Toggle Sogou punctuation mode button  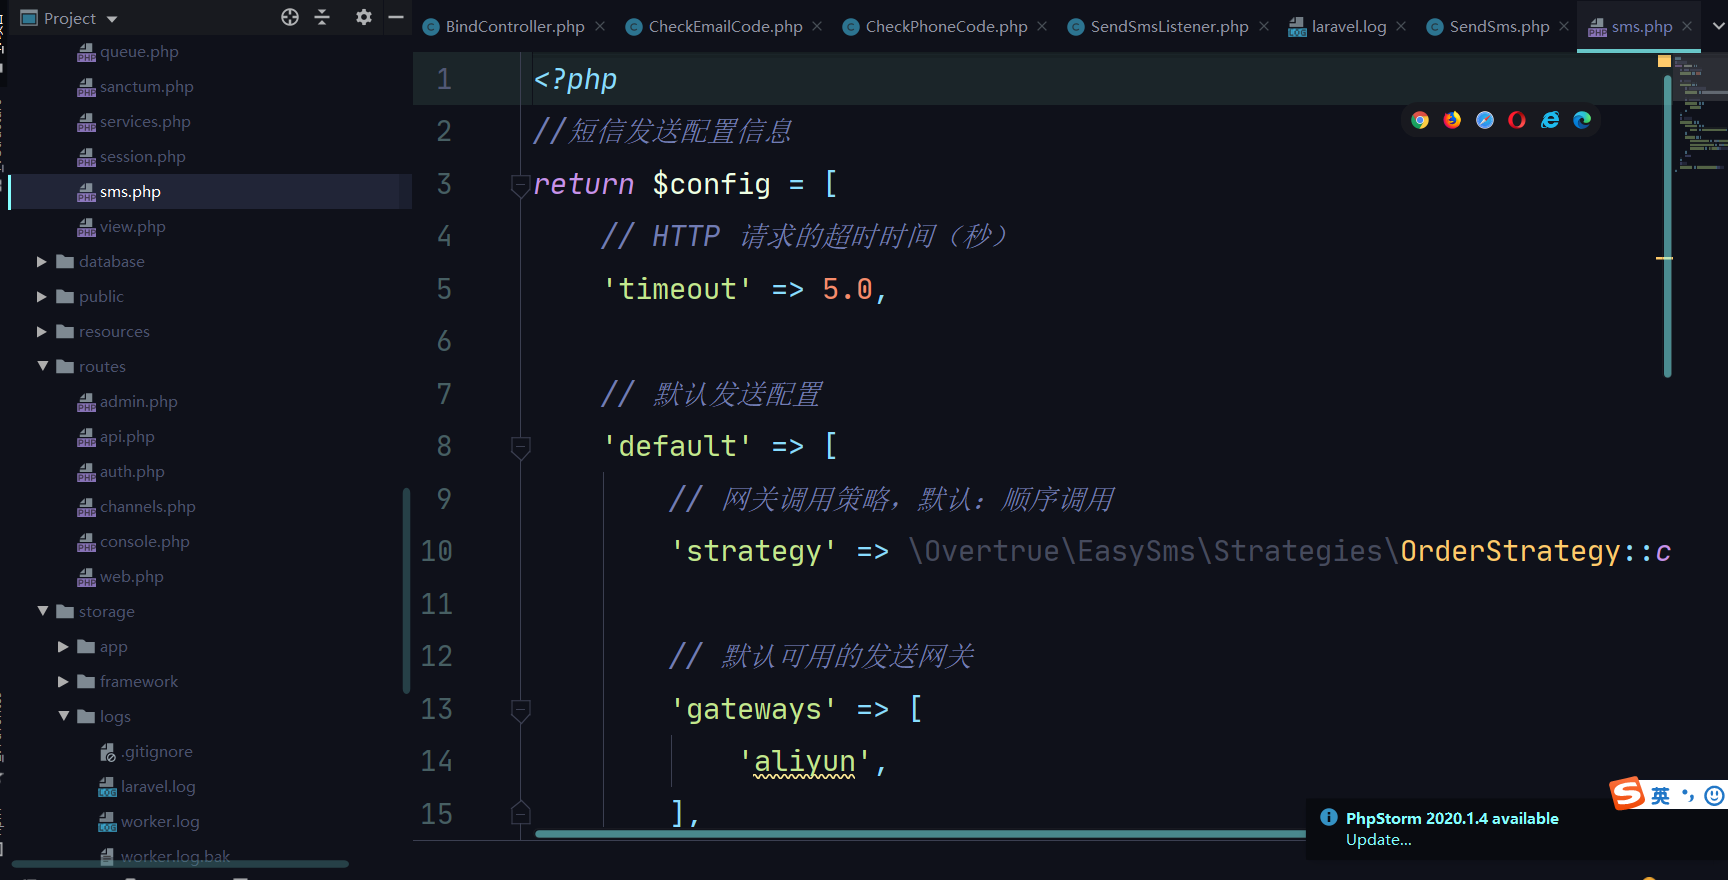tap(1688, 796)
